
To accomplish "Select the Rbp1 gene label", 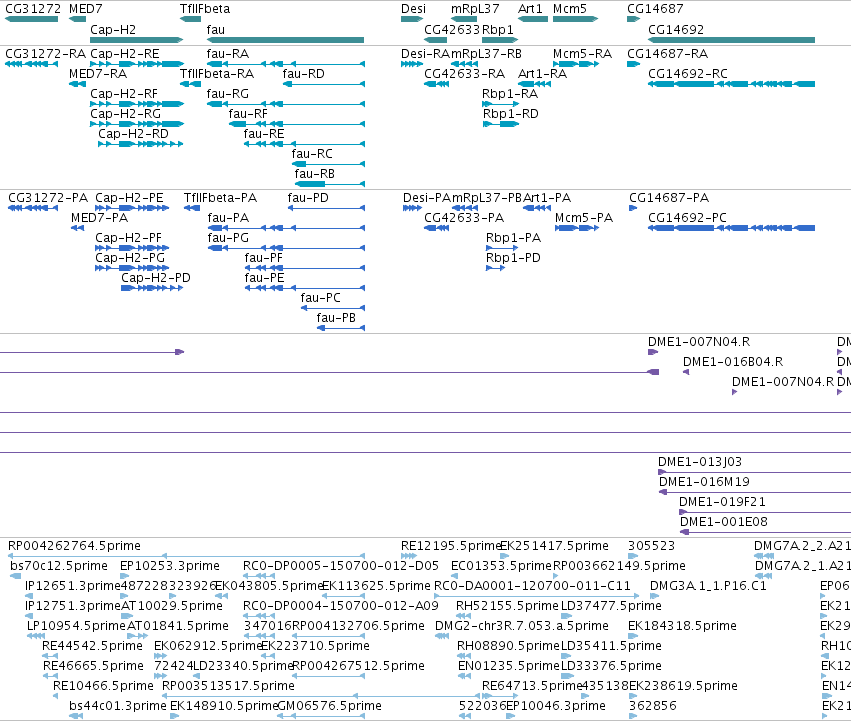I will click(x=498, y=30).
